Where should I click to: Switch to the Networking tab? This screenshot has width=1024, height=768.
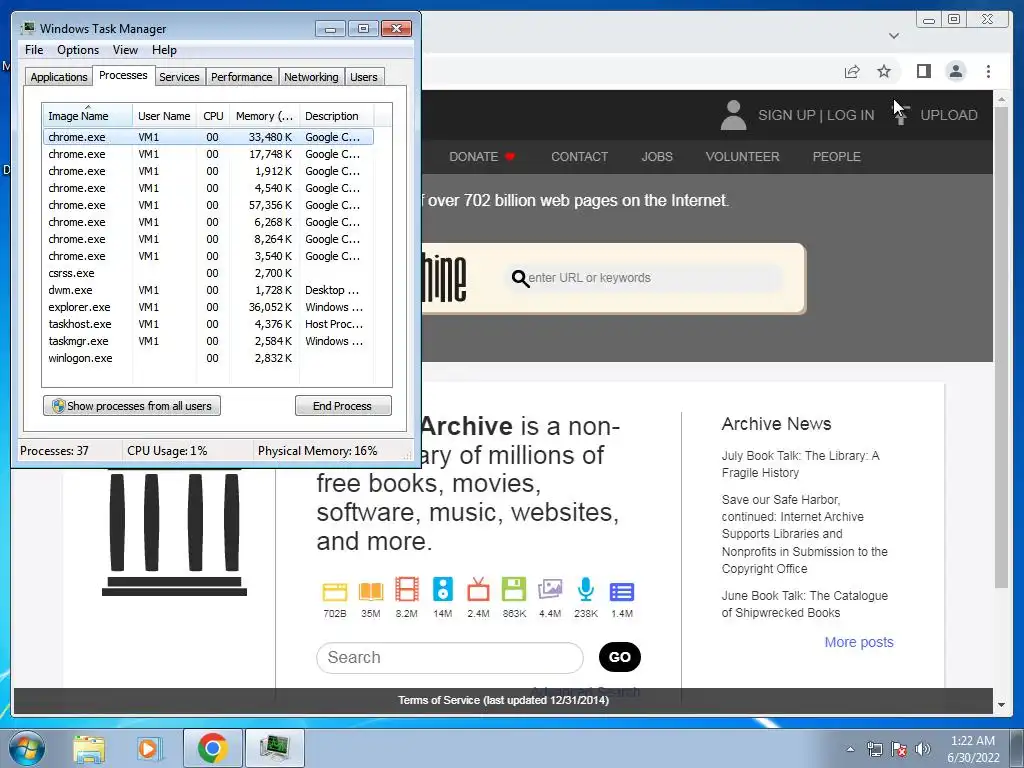pyautogui.click(x=311, y=77)
